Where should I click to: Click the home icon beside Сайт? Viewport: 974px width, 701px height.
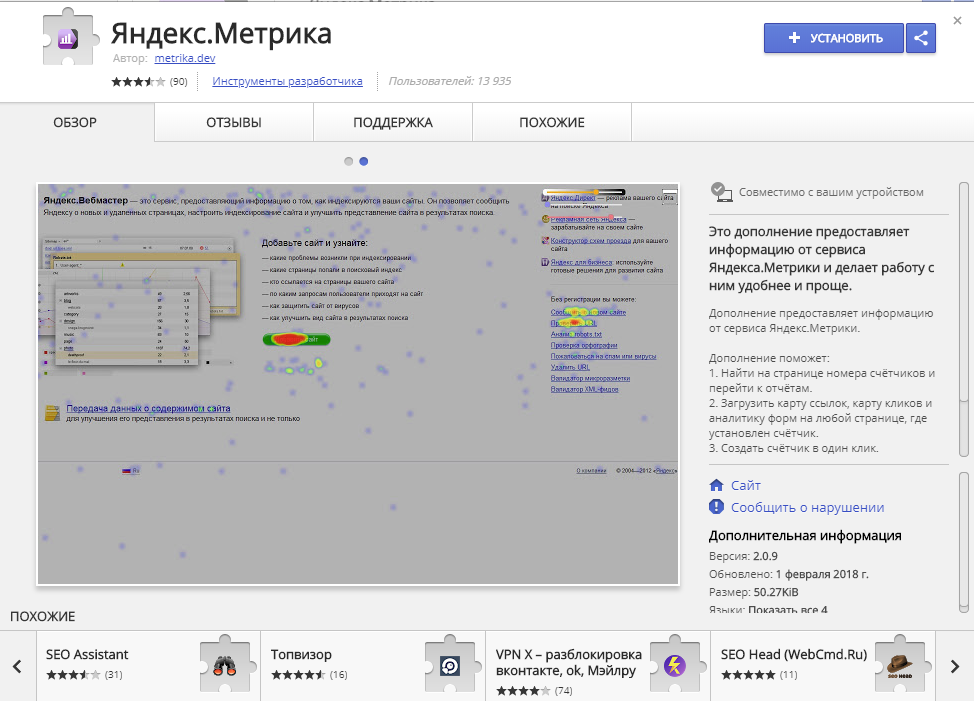coord(716,485)
